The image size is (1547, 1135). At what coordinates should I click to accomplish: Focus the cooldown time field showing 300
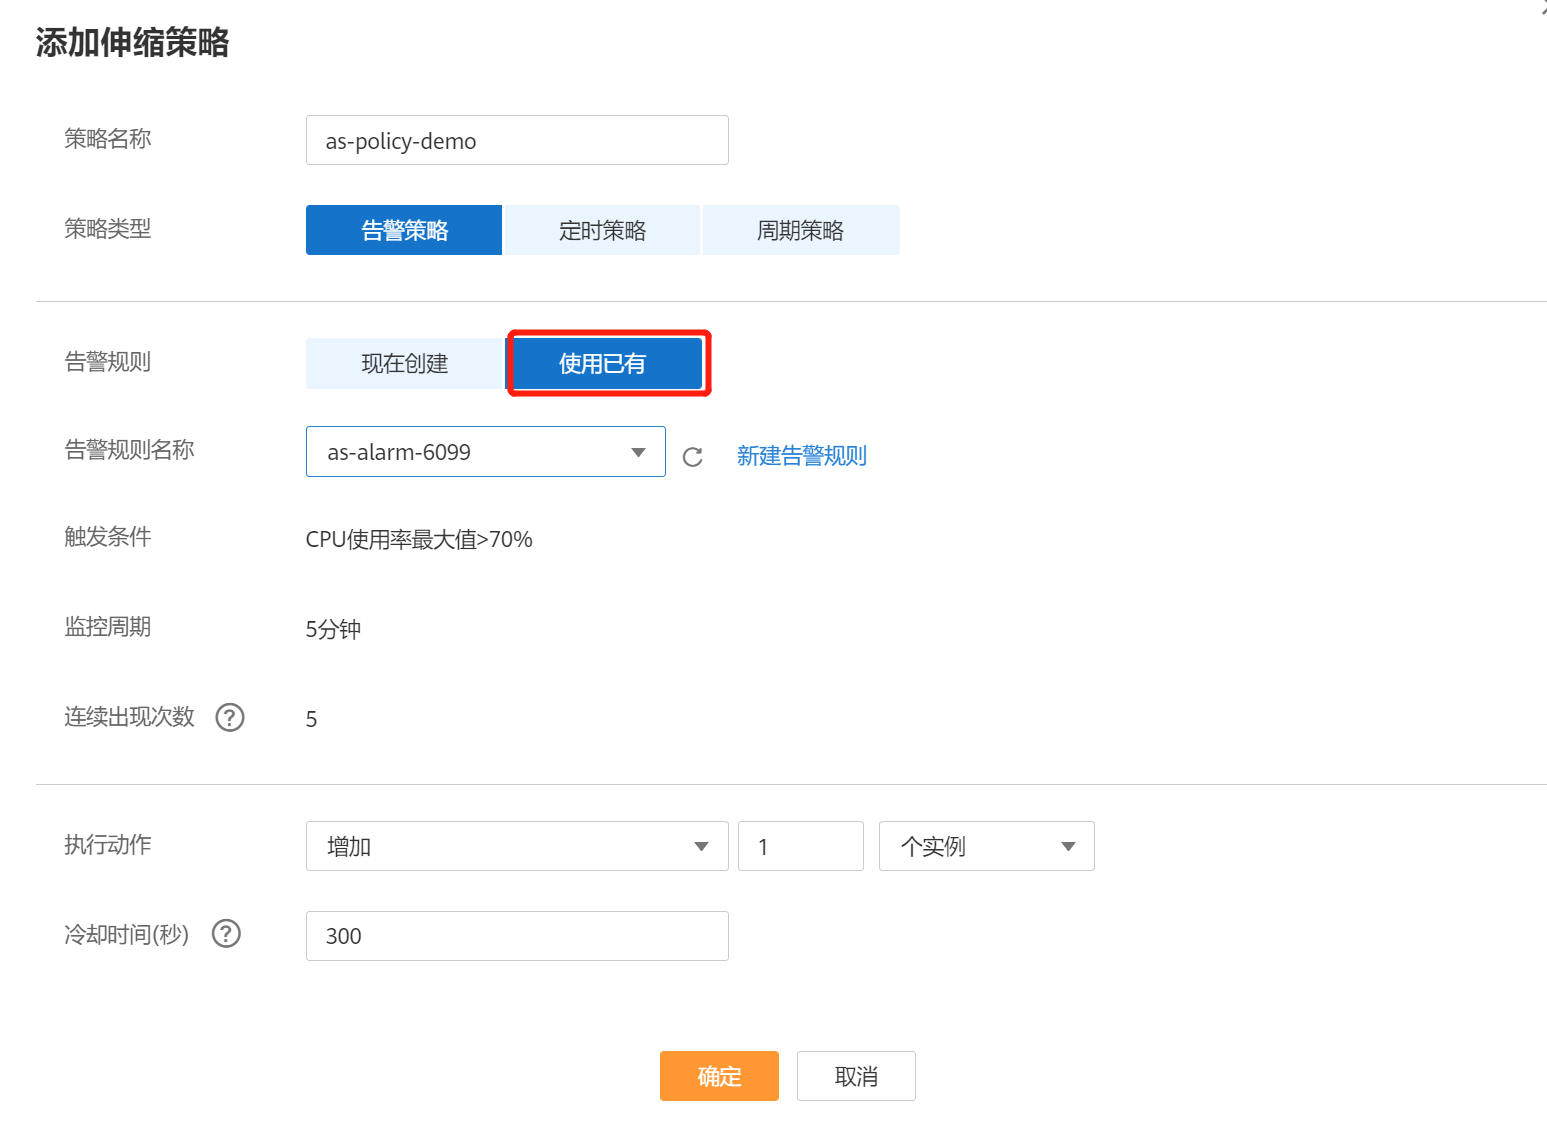[517, 936]
